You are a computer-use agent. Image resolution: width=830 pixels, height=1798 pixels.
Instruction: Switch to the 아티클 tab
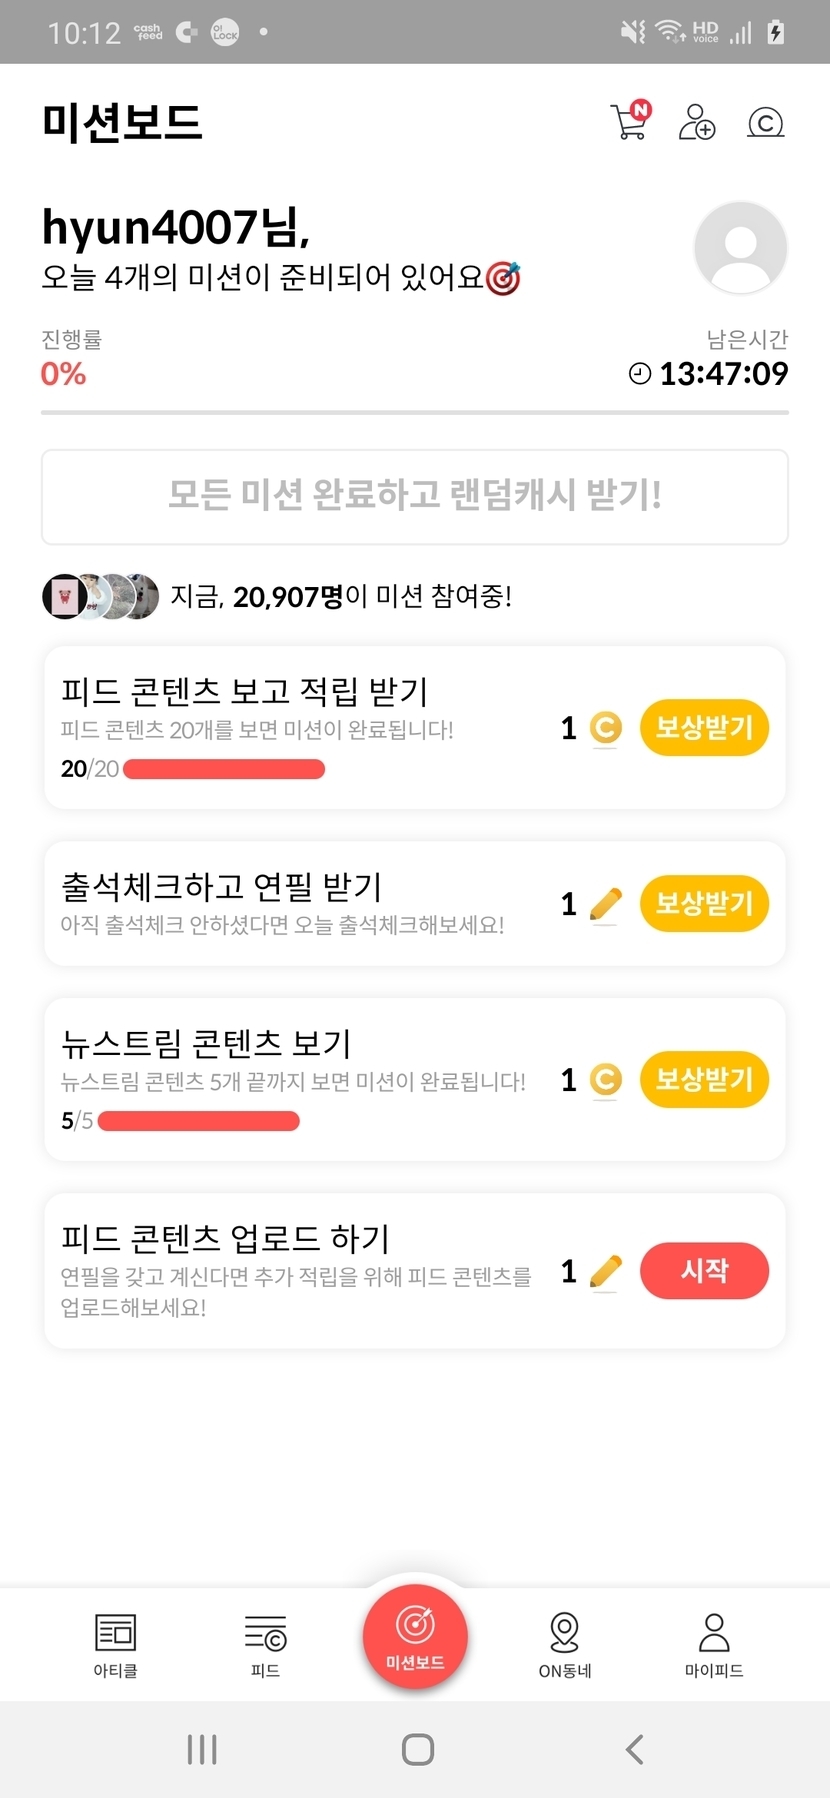click(x=115, y=1644)
